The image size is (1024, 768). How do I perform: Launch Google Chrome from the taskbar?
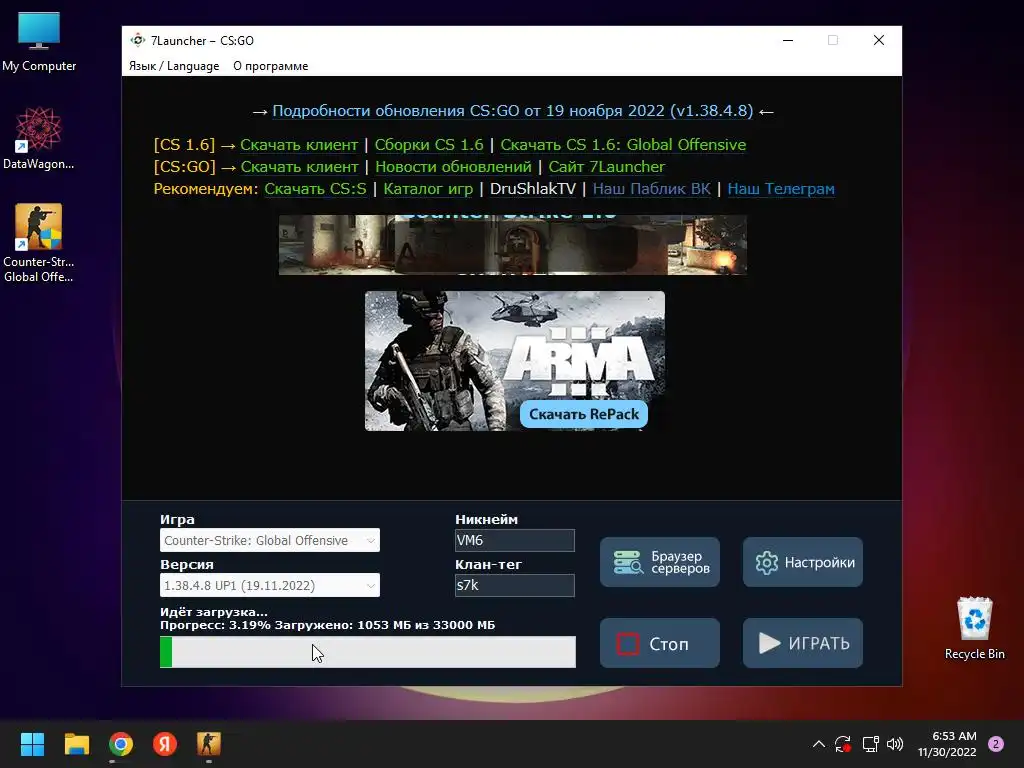click(121, 744)
